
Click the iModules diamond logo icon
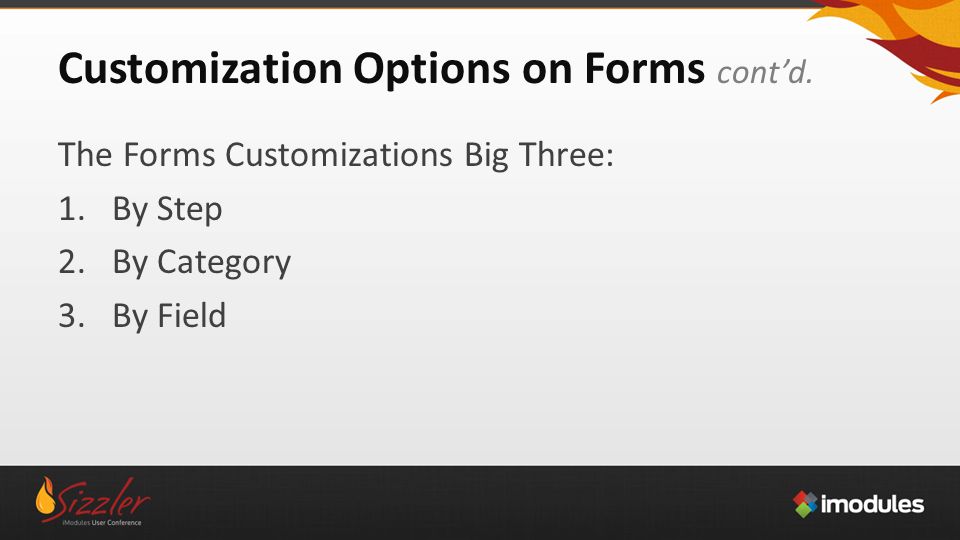805,504
